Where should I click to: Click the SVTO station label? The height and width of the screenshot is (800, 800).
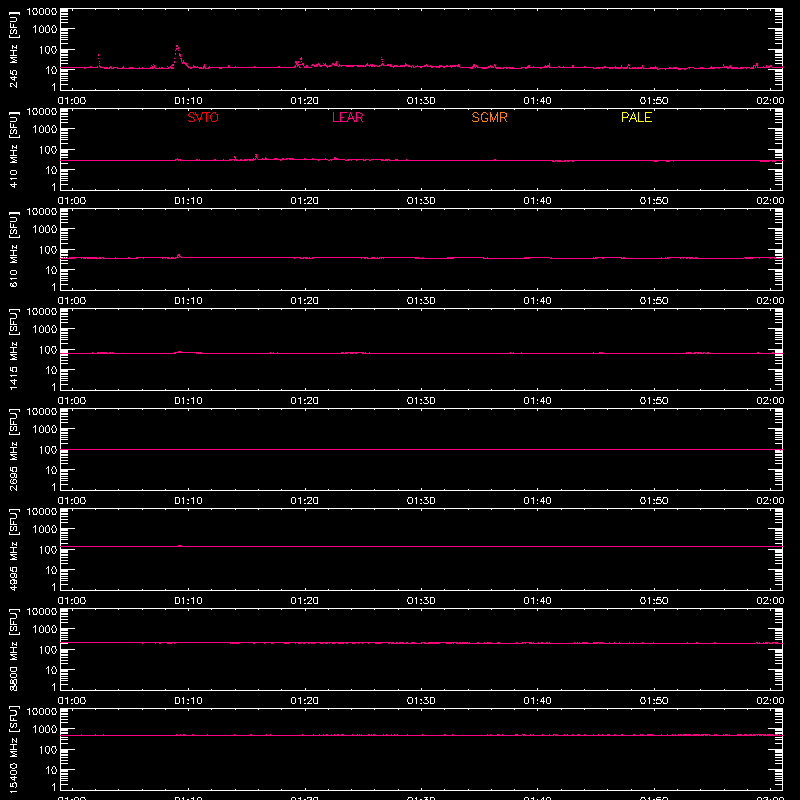pyautogui.click(x=203, y=117)
